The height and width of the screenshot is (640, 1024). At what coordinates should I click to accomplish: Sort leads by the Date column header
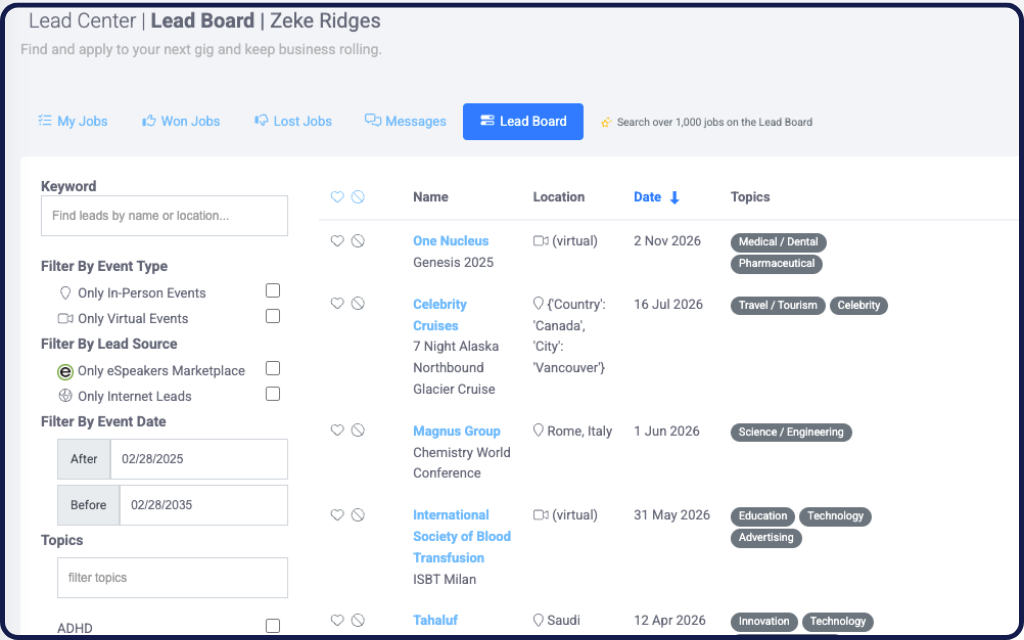click(647, 197)
